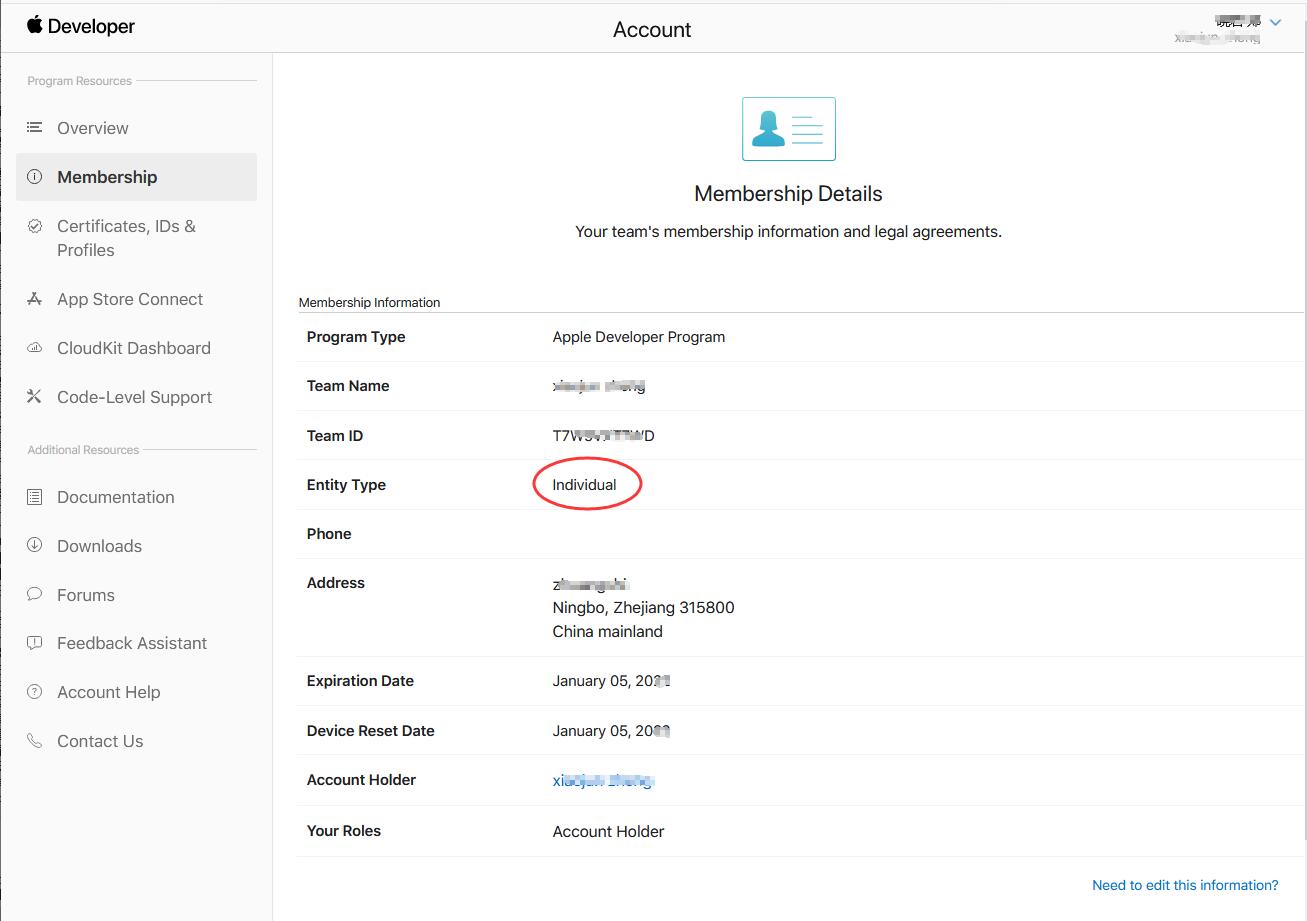Image resolution: width=1307 pixels, height=921 pixels.
Task: Click the Apple Developer logo
Action: point(81,26)
